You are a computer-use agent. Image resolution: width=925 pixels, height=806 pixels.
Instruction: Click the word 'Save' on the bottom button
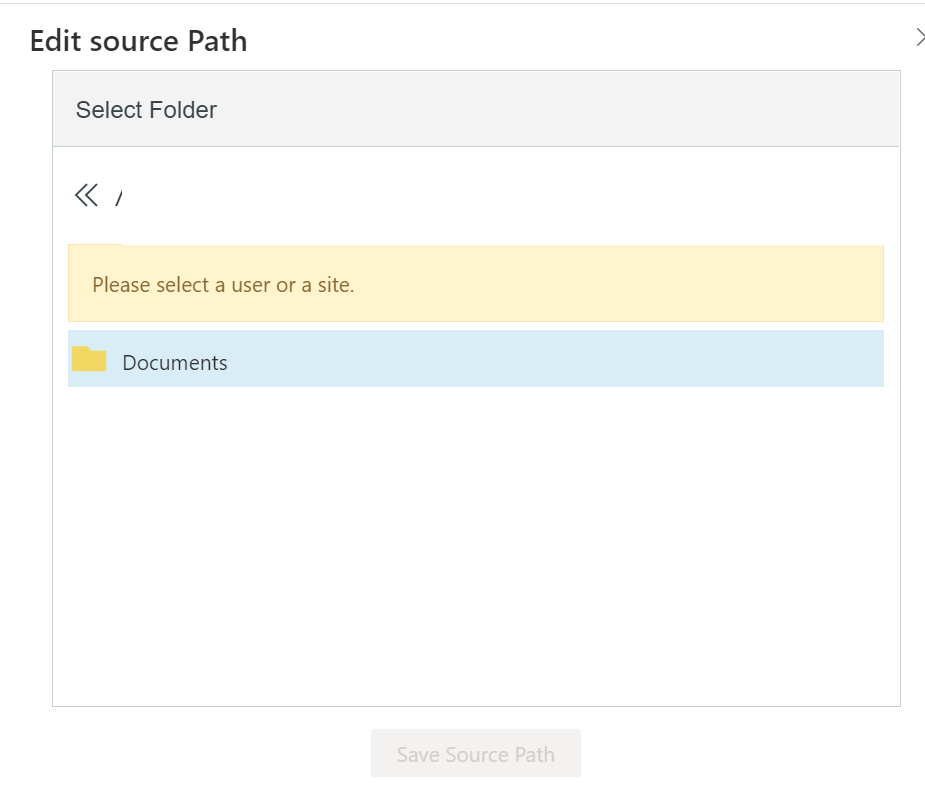418,755
